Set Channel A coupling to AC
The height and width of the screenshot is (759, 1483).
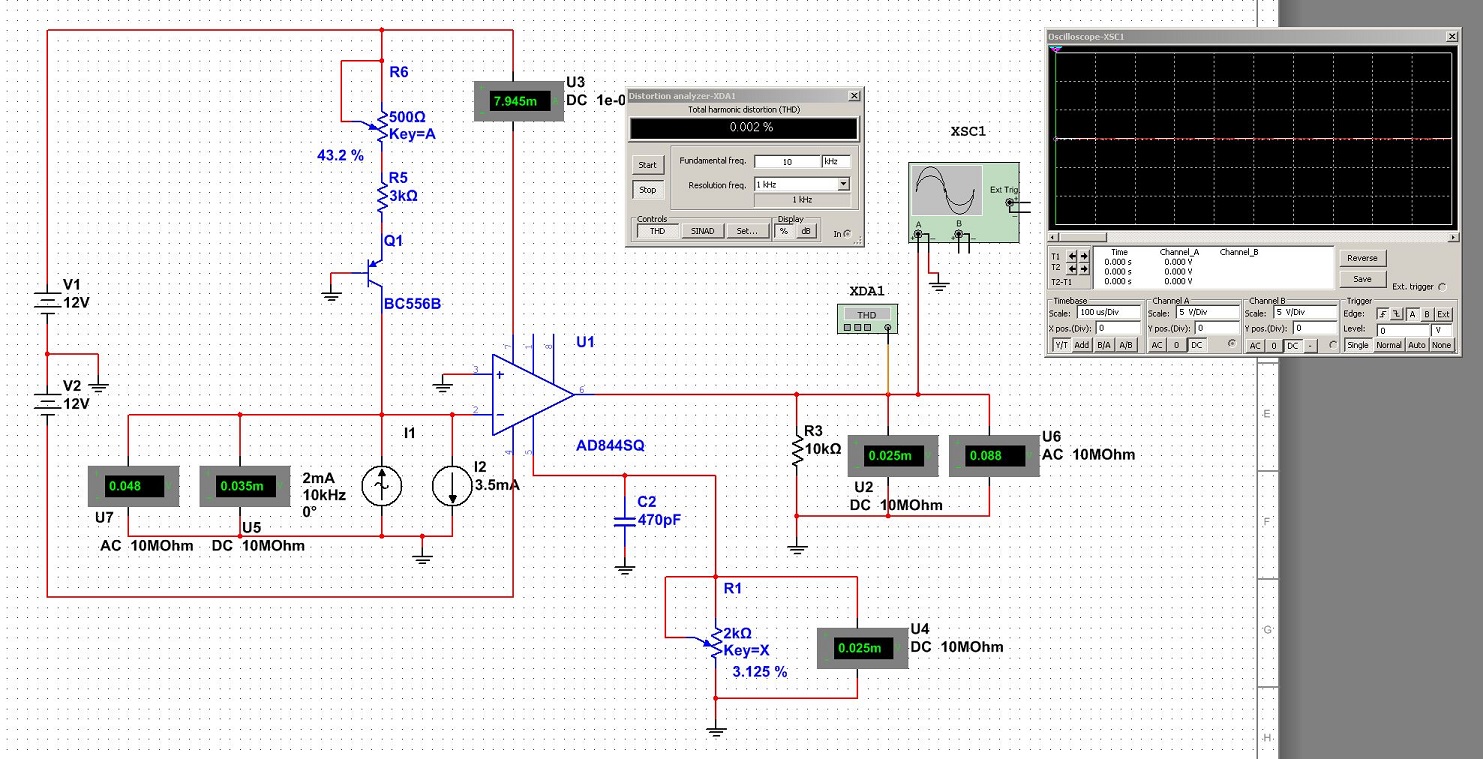pyautogui.click(x=1157, y=345)
